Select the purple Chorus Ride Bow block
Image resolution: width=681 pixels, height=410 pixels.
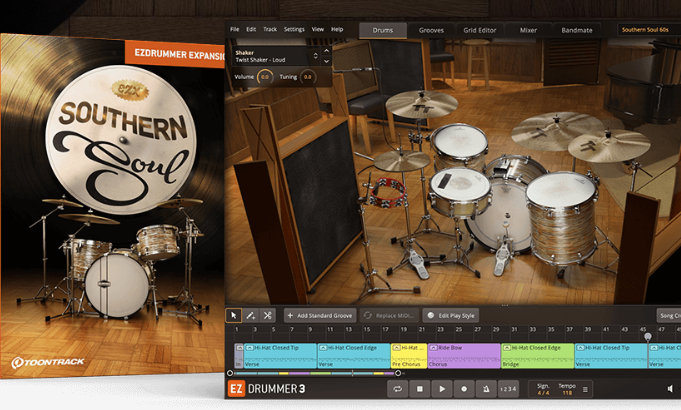[464, 356]
